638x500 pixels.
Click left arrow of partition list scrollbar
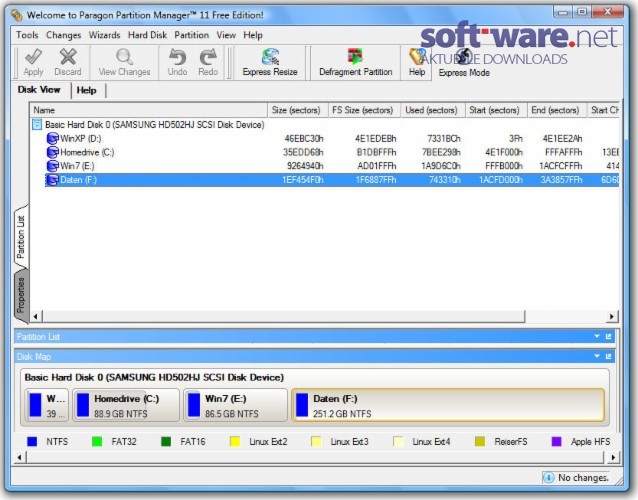[x=36, y=317]
